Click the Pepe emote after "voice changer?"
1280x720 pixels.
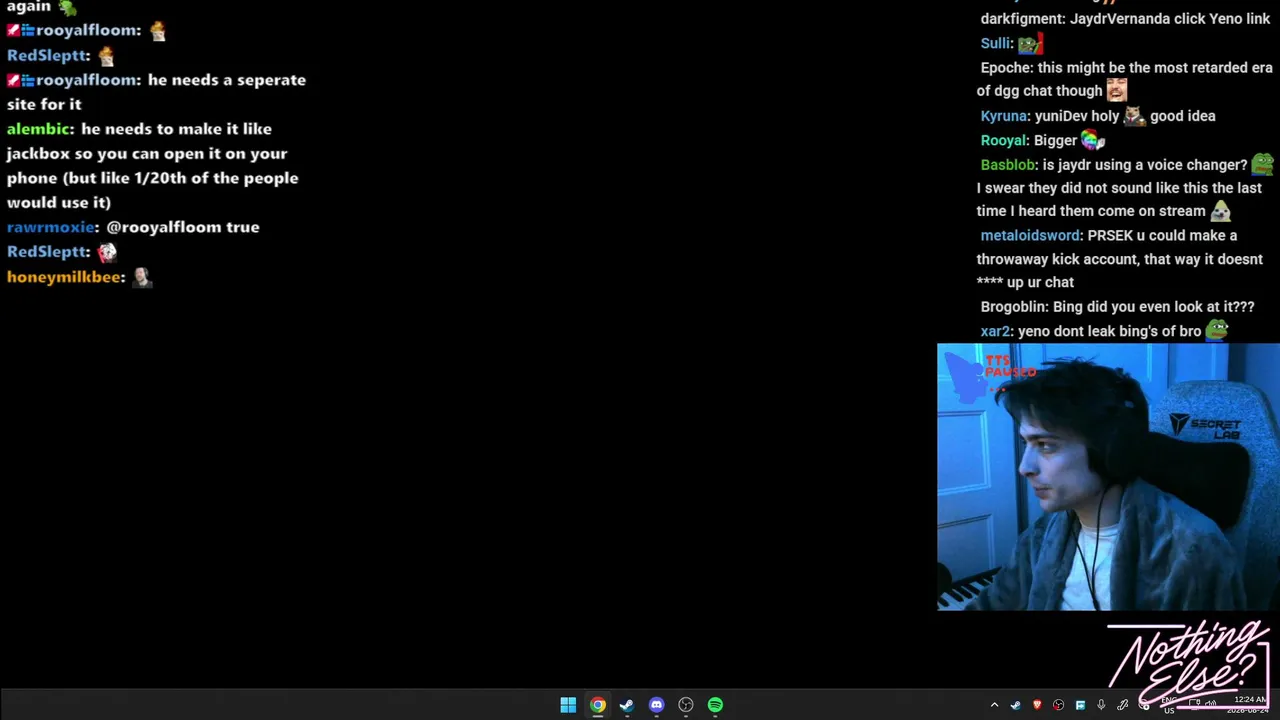click(1263, 163)
